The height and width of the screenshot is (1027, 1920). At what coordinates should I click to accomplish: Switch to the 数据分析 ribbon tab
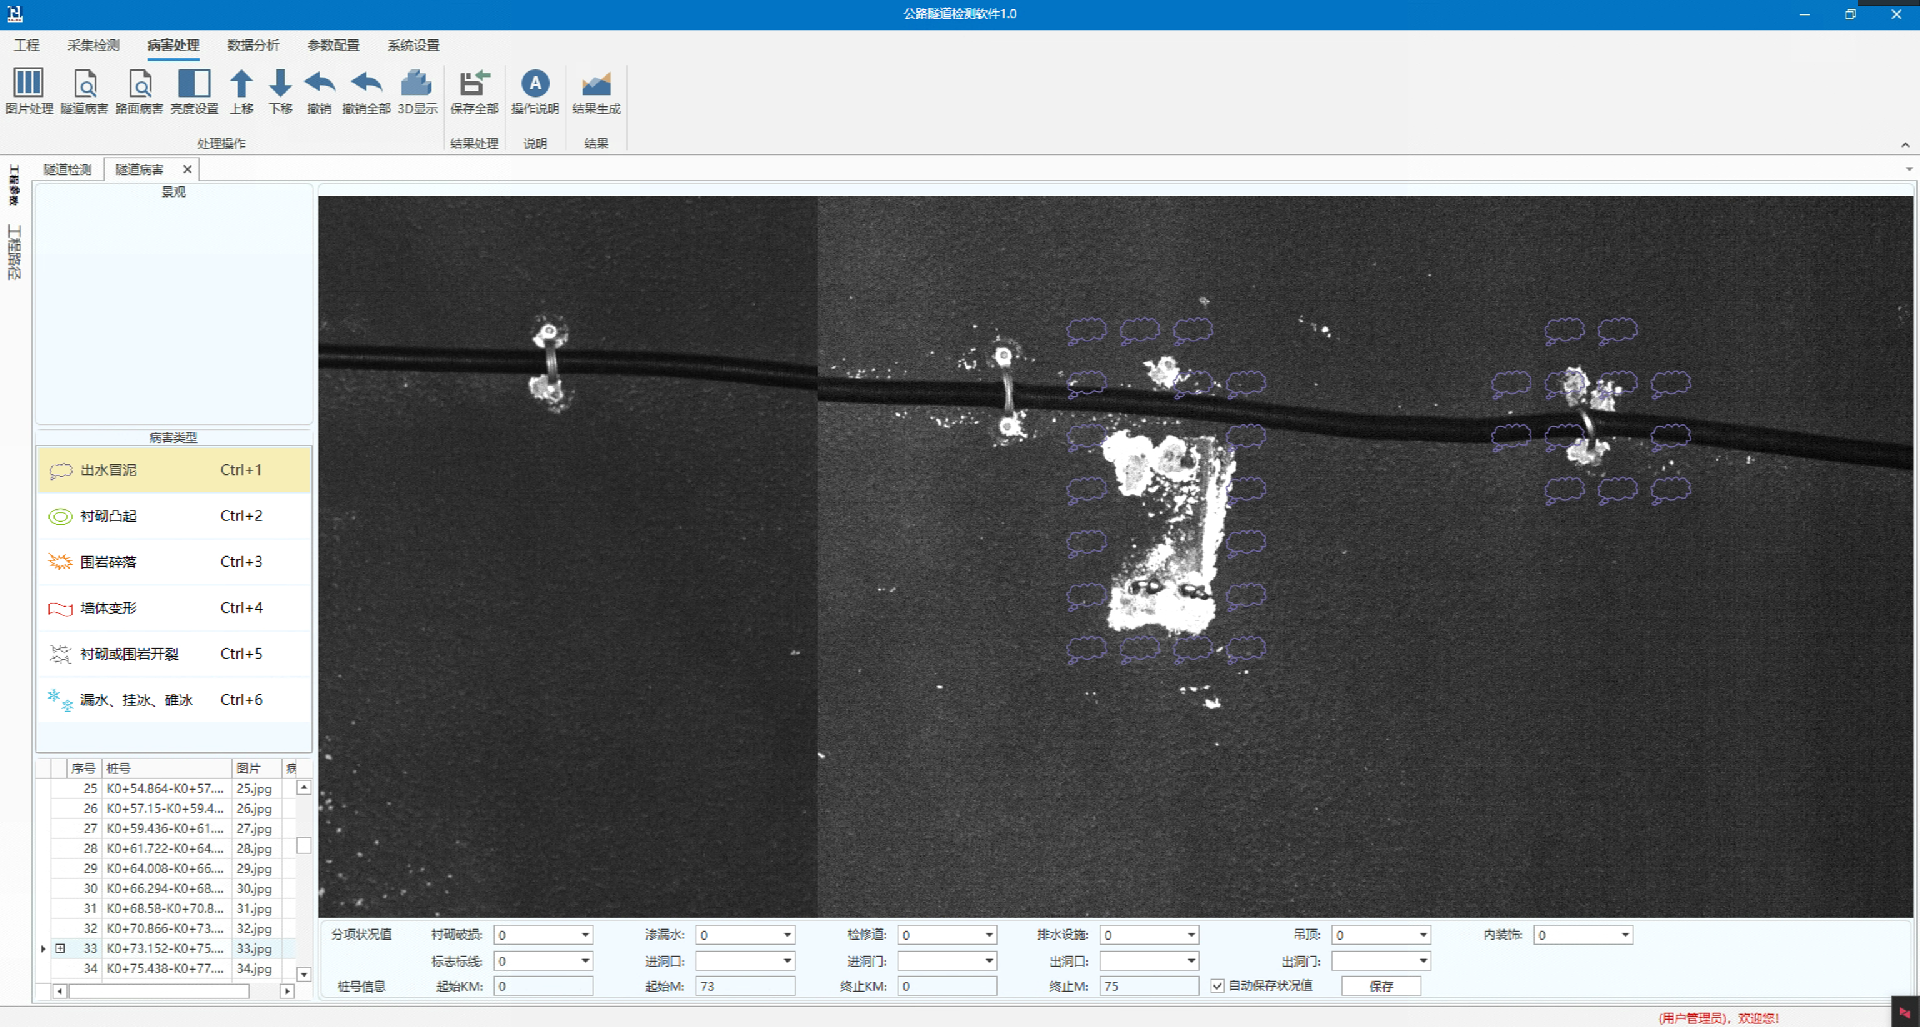point(253,45)
